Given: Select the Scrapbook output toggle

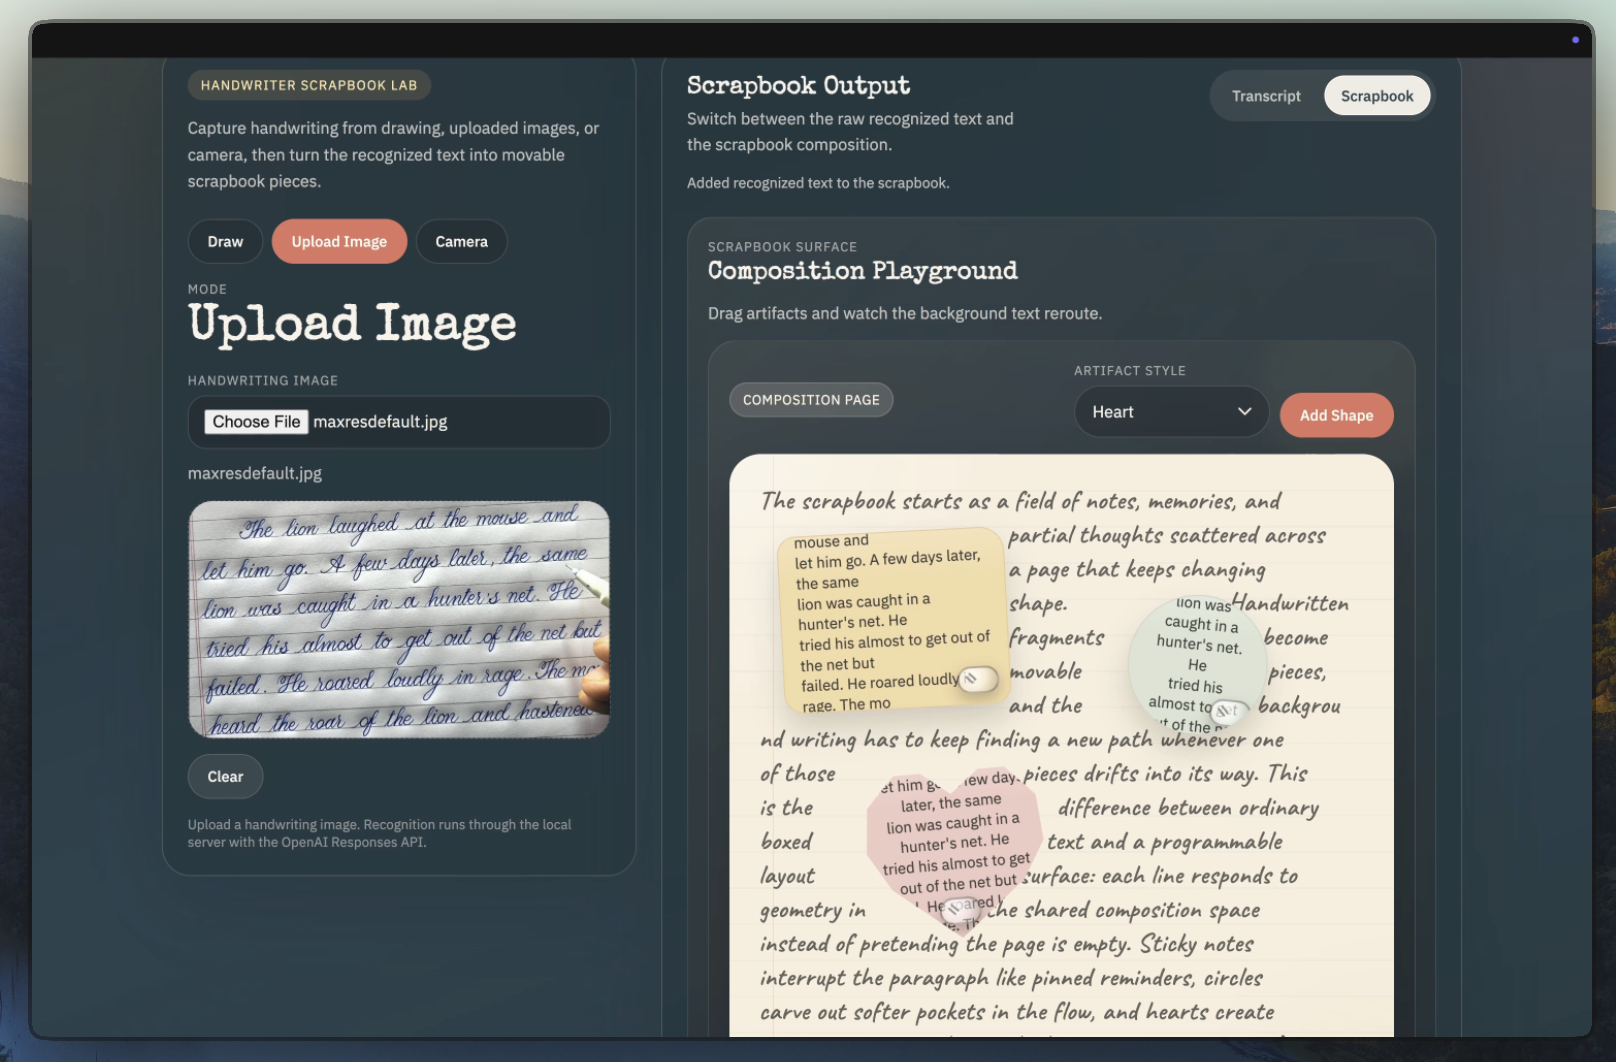Looking at the screenshot, I should click(1377, 95).
